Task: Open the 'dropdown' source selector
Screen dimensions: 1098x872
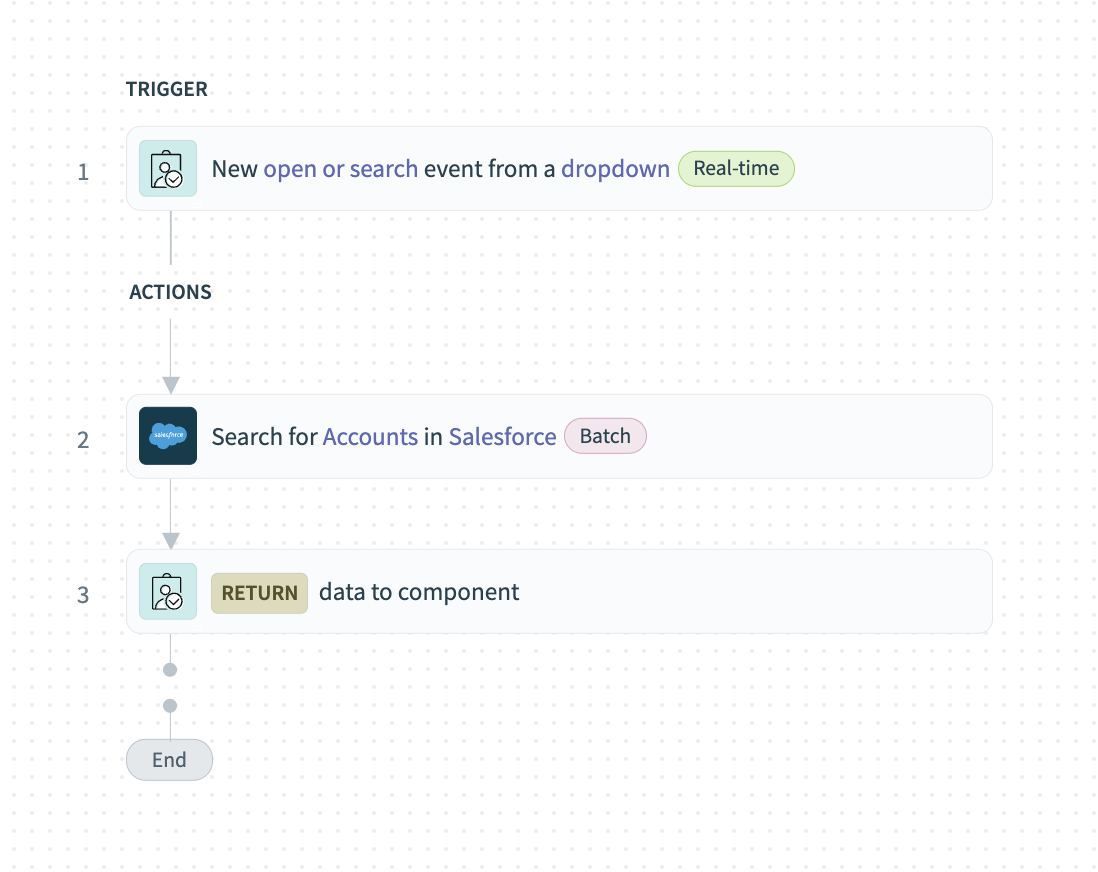Action: [615, 168]
